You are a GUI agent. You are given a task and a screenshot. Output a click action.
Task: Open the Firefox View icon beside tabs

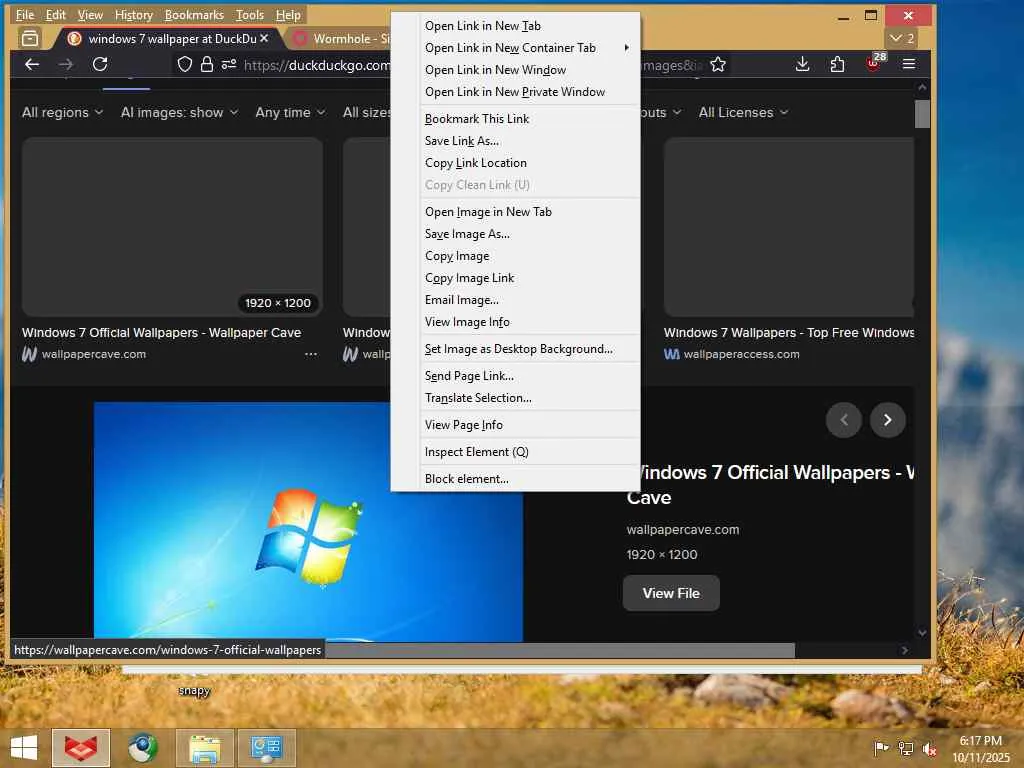[x=29, y=39]
